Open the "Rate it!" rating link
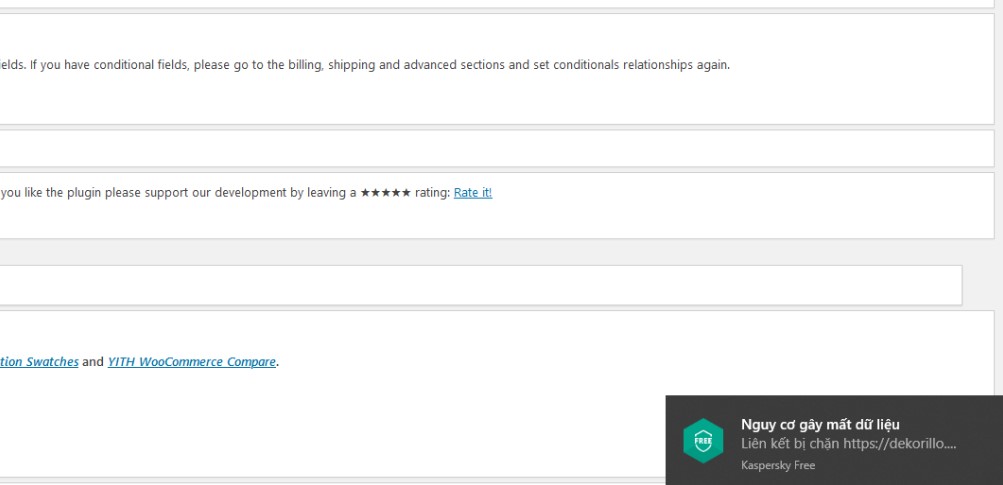Viewport: 1003px width, 485px height. [473, 193]
